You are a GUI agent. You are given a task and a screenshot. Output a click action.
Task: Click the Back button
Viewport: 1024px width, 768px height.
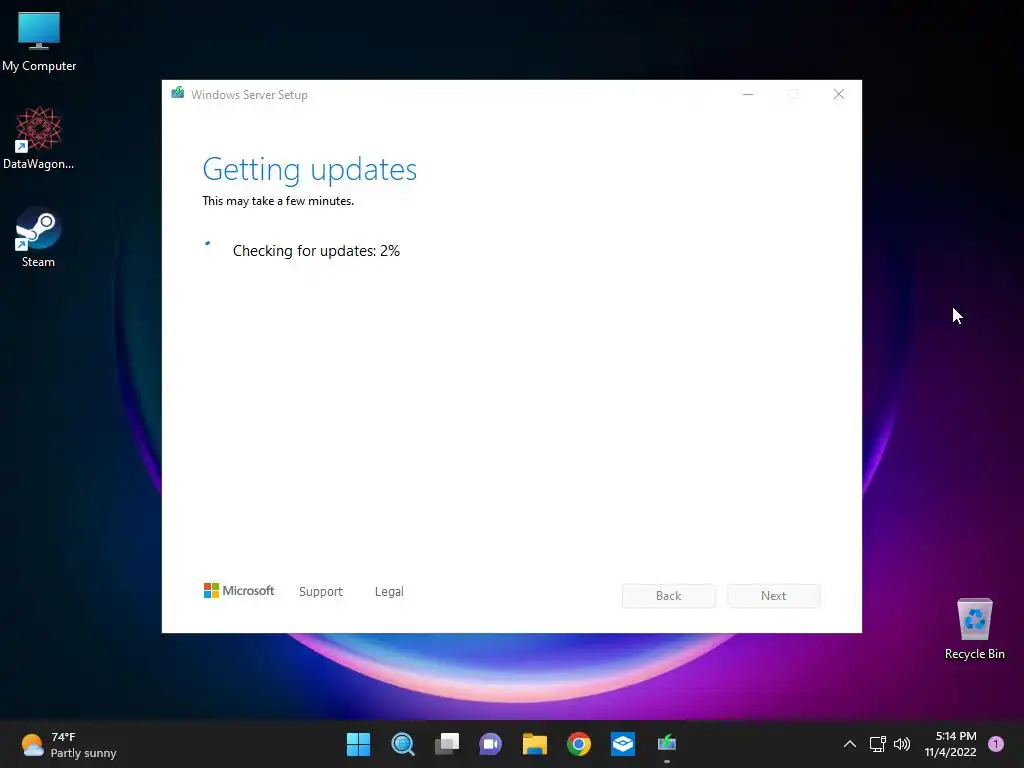[x=669, y=596]
